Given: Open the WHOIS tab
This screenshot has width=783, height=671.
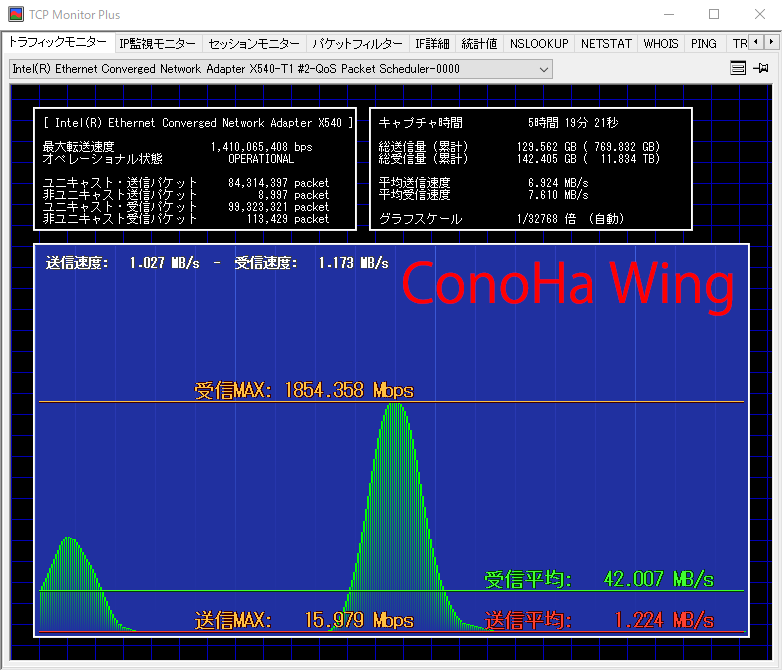Looking at the screenshot, I should click(x=661, y=44).
